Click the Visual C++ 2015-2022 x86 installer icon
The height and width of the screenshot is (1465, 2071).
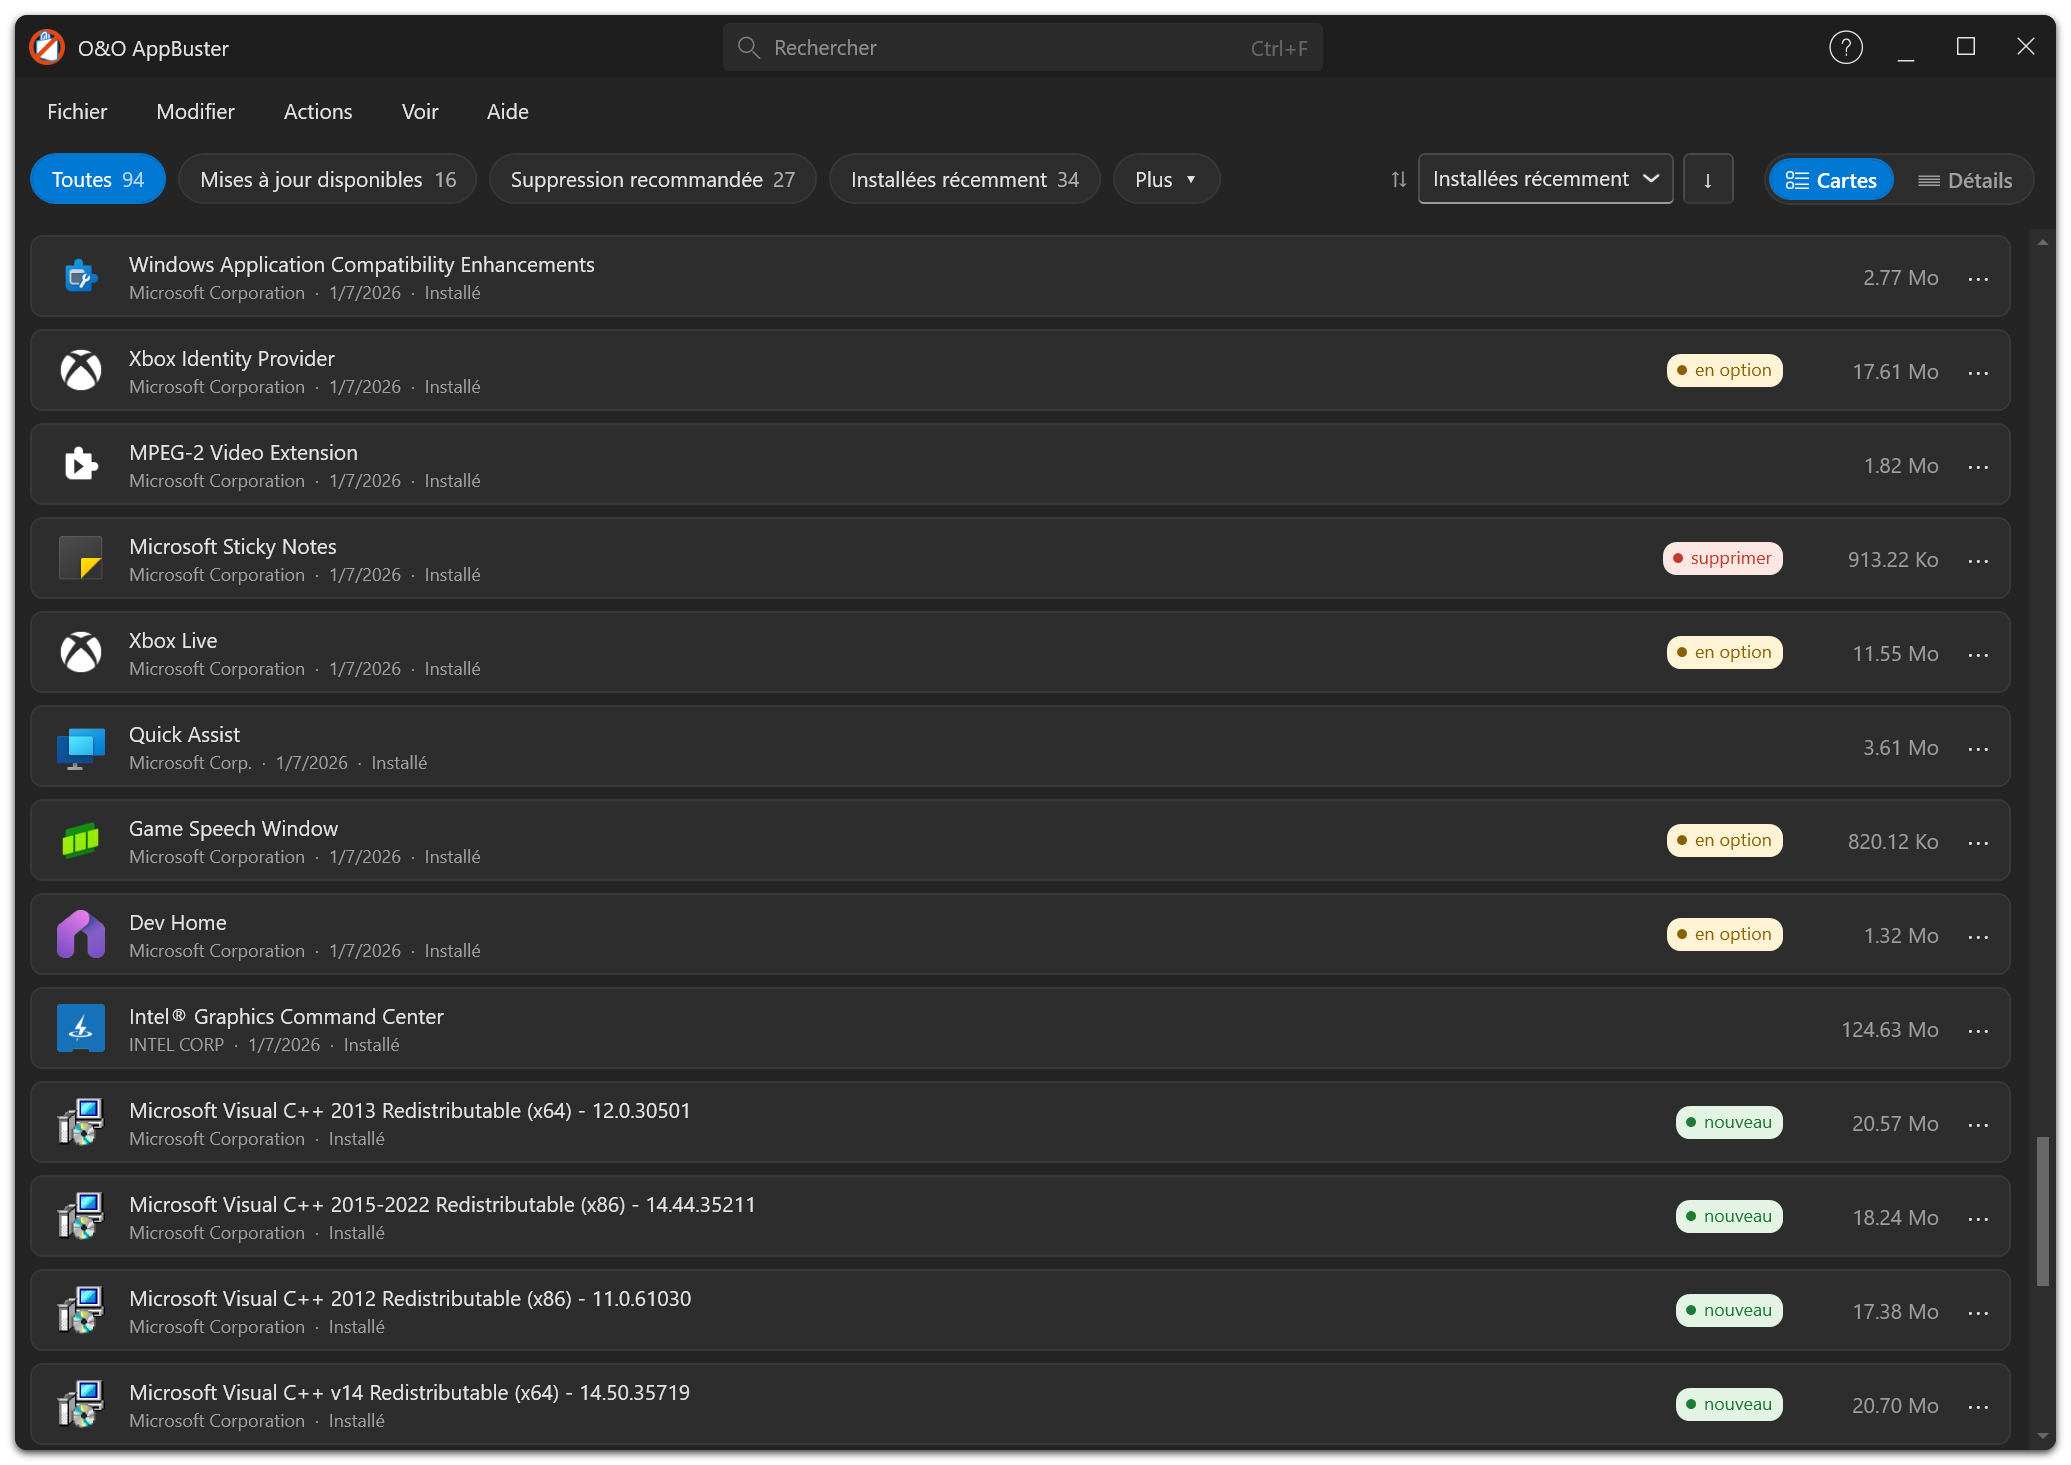pos(81,1217)
